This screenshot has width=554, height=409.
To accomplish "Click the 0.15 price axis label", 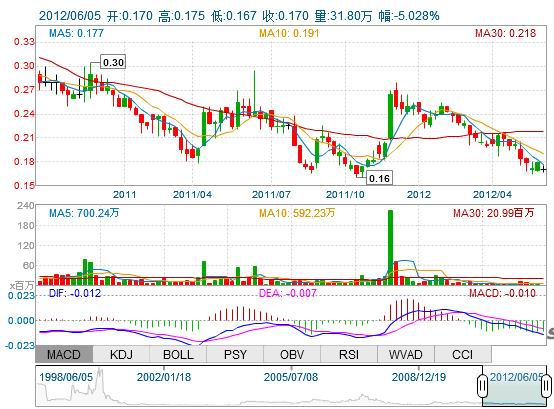I will pyautogui.click(x=24, y=185).
